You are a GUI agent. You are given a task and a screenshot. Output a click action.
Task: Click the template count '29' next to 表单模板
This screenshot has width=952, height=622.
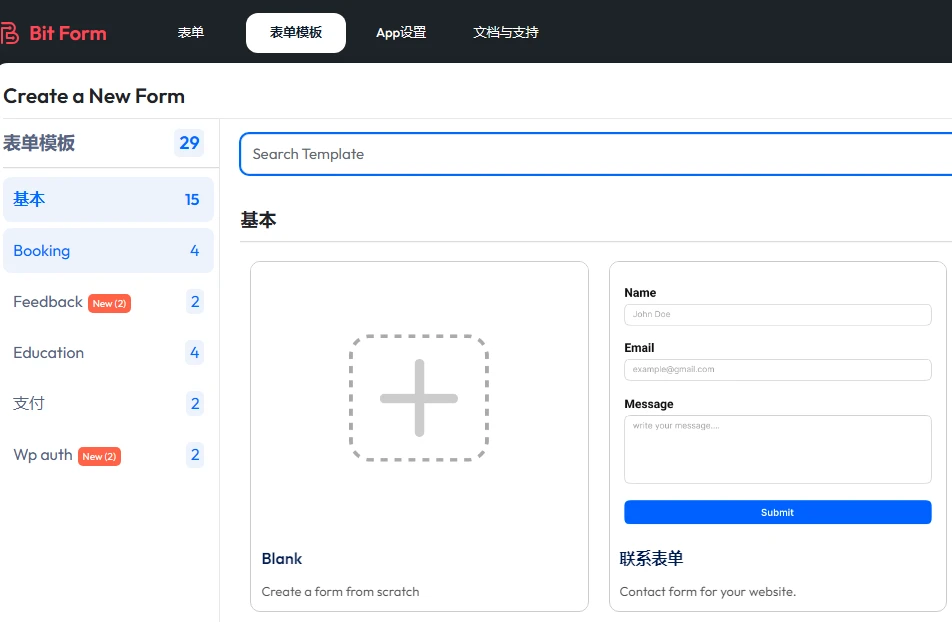[189, 143]
